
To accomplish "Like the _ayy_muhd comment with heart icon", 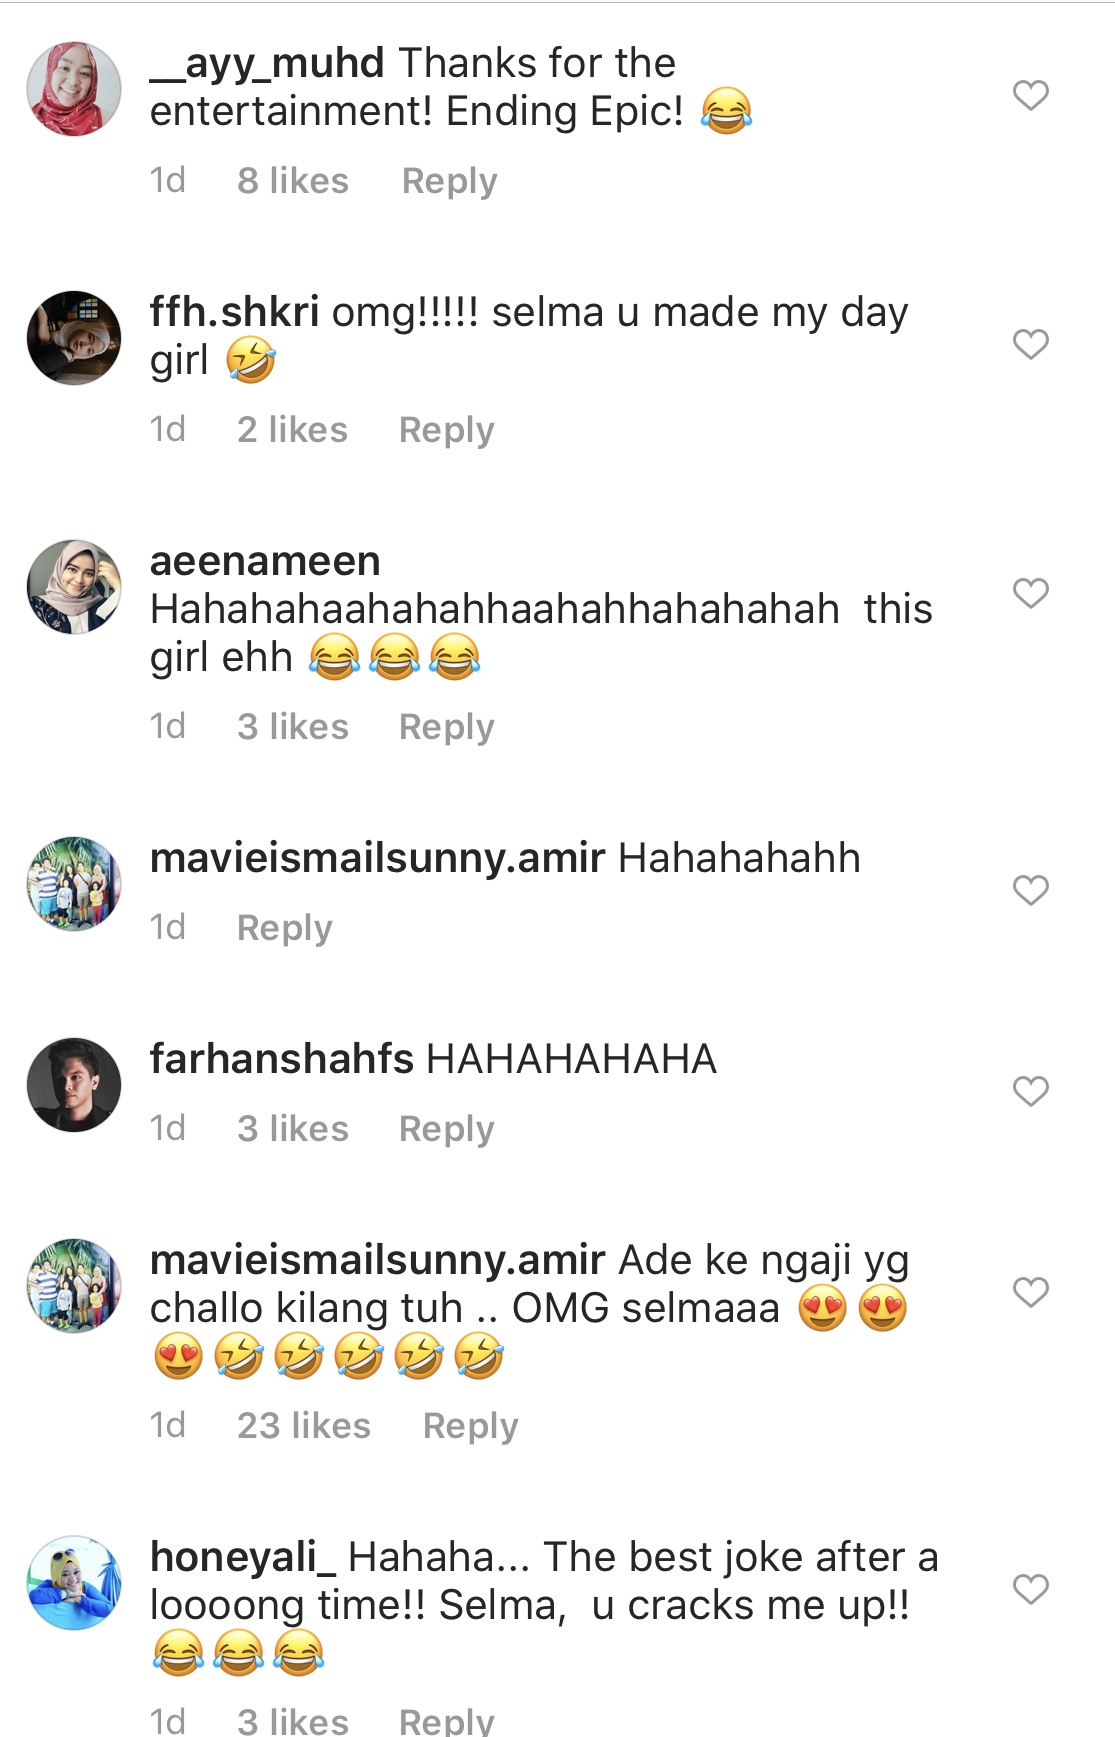I will pyautogui.click(x=1030, y=95).
